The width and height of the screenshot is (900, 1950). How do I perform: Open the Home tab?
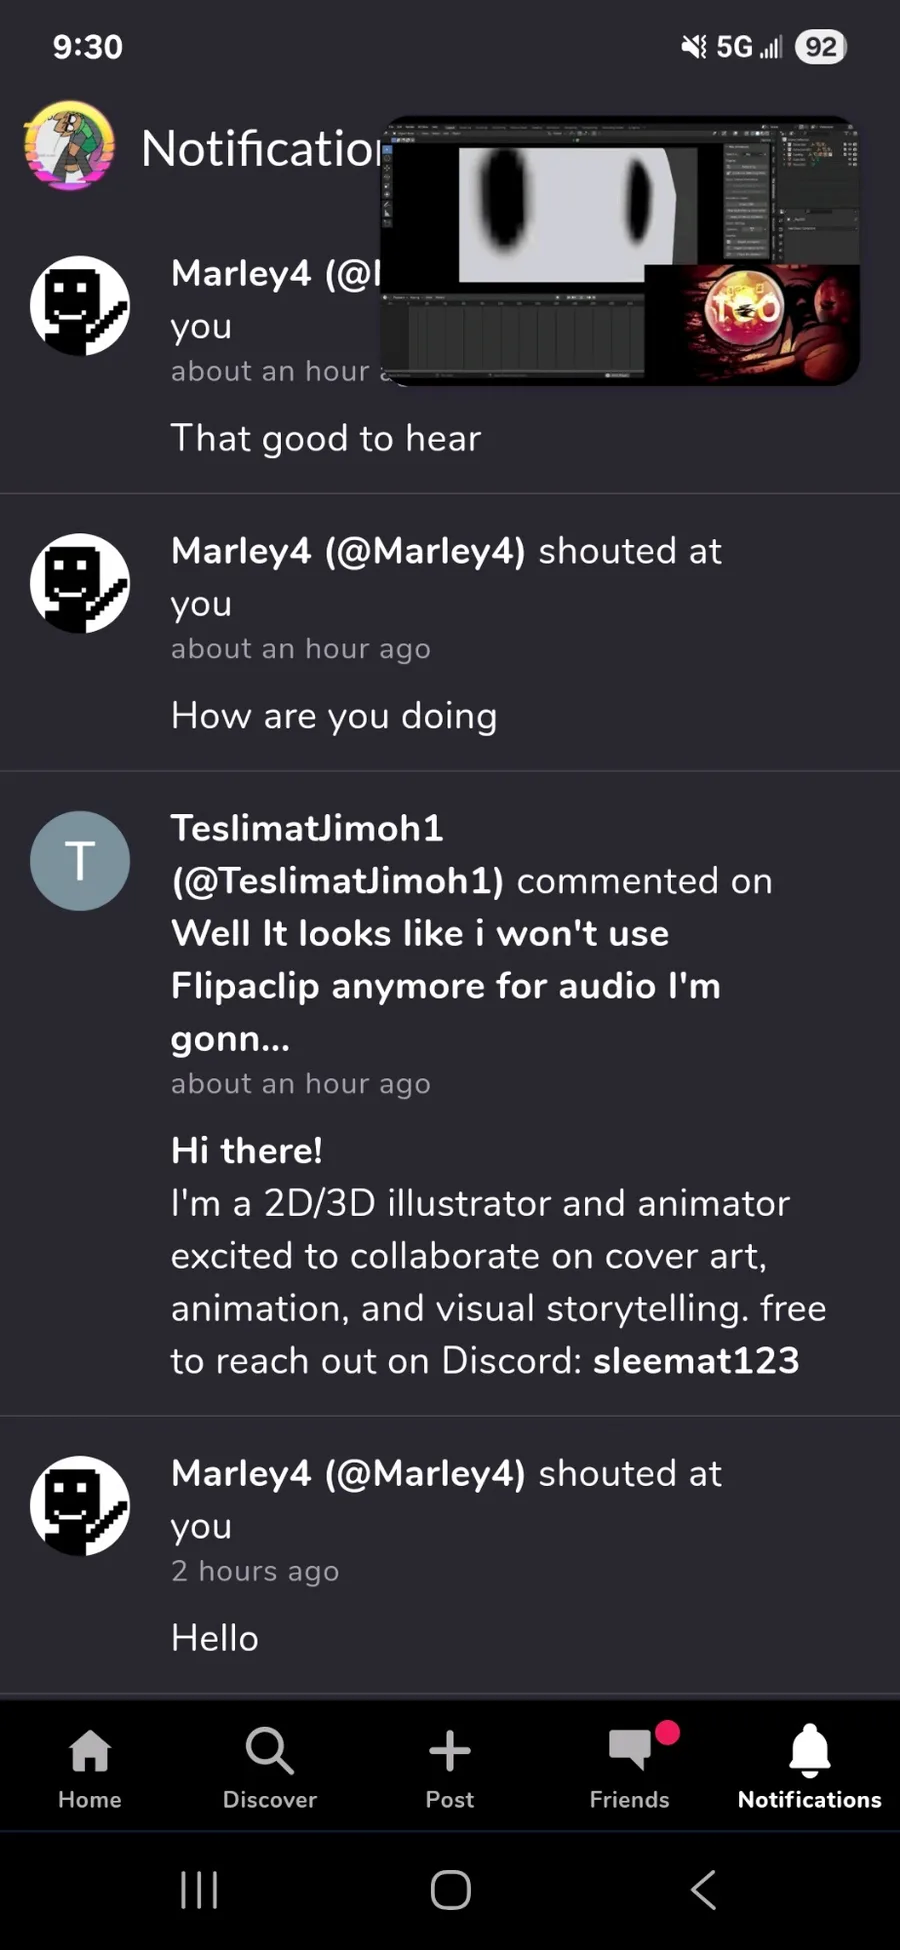(90, 1769)
